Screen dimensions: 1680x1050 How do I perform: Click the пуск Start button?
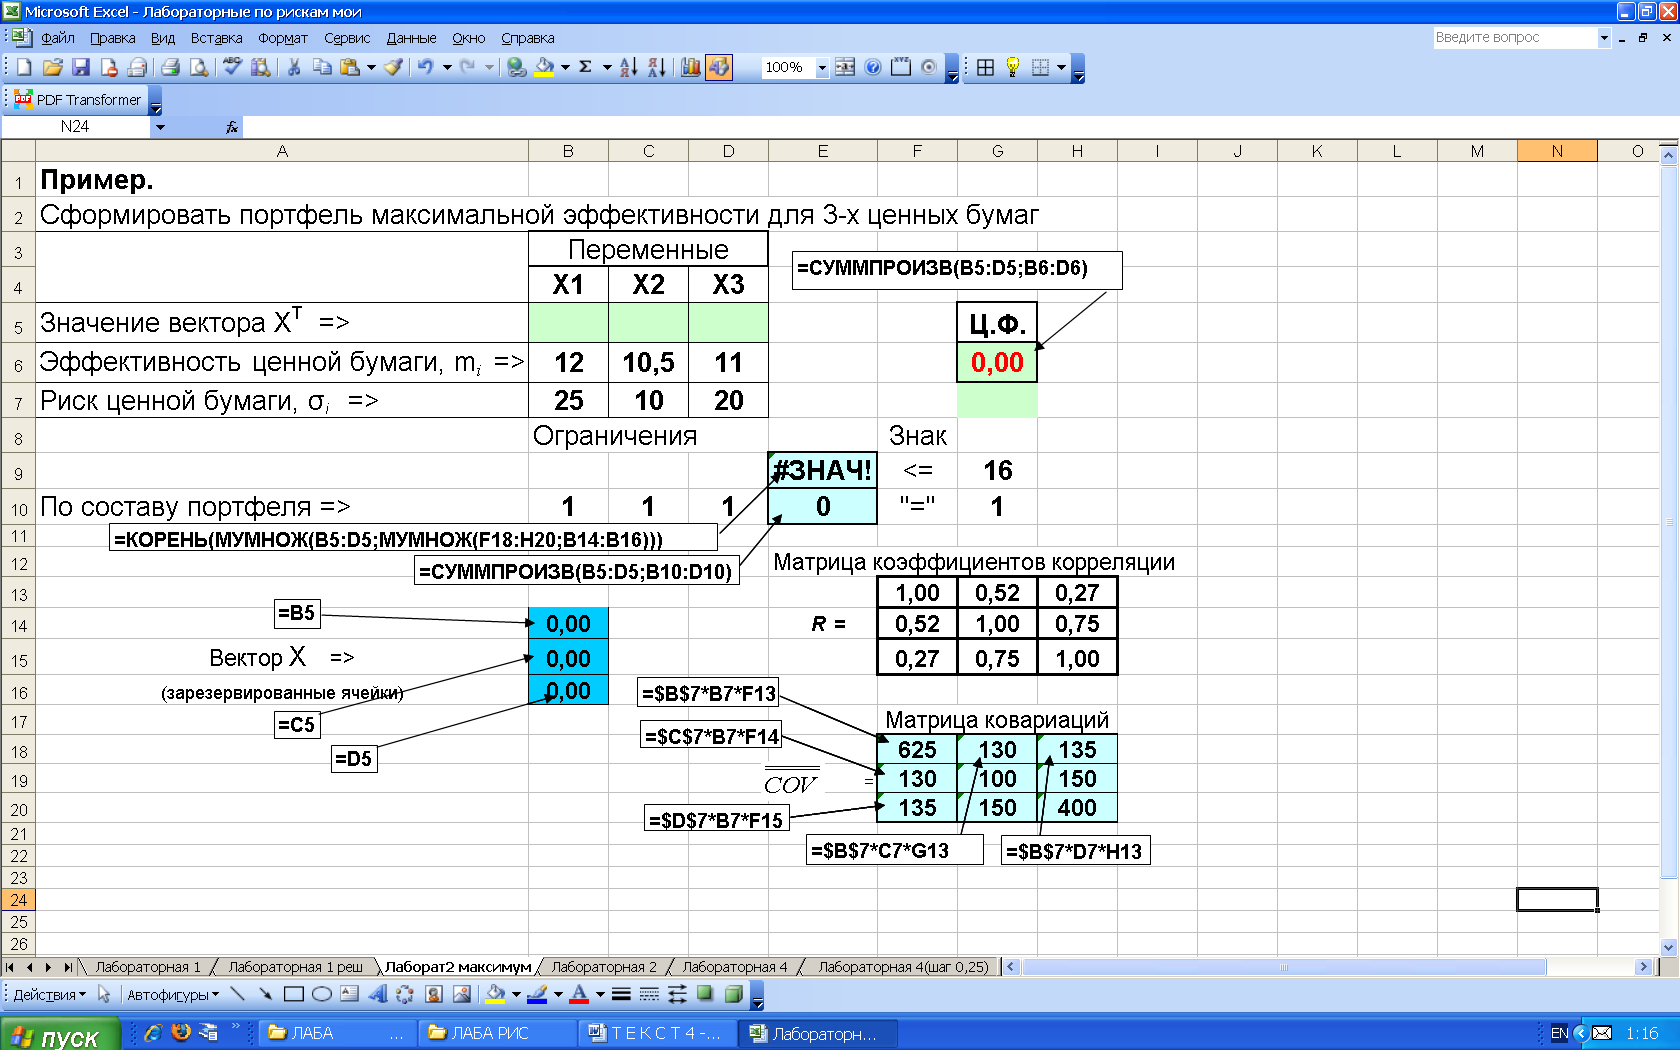pyautogui.click(x=60, y=1035)
